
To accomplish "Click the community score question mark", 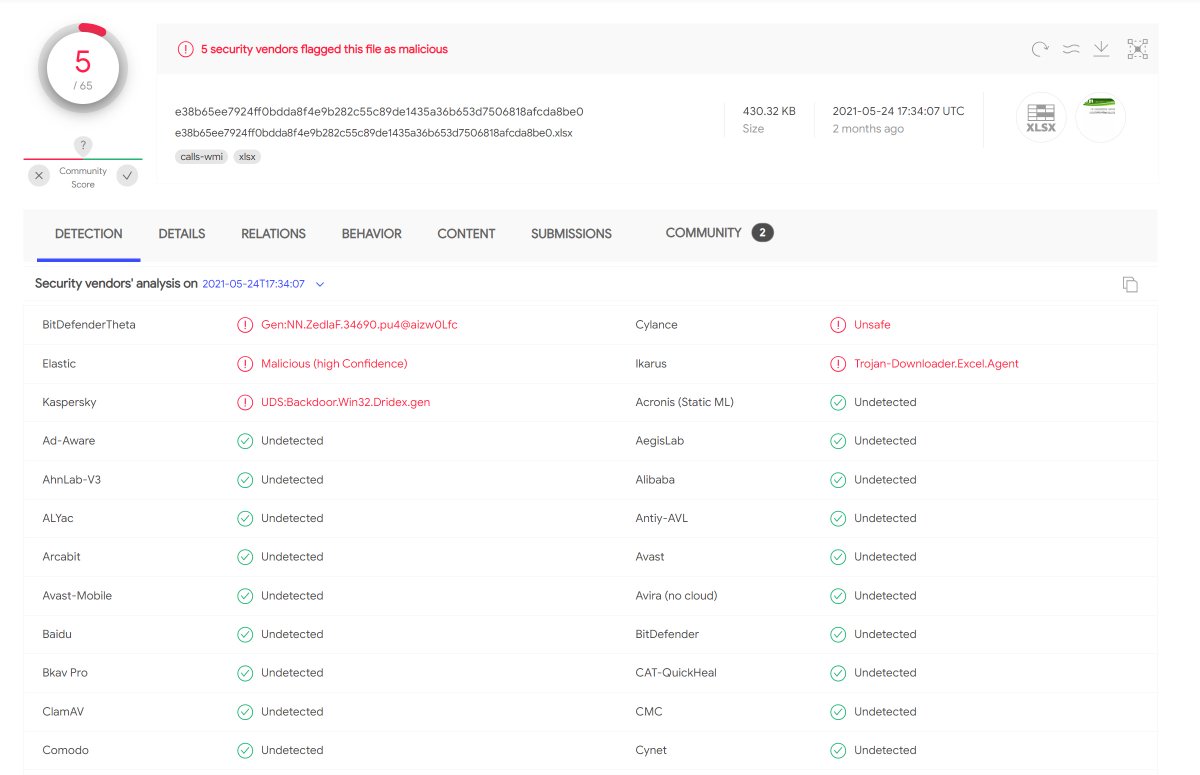I will [x=83, y=146].
